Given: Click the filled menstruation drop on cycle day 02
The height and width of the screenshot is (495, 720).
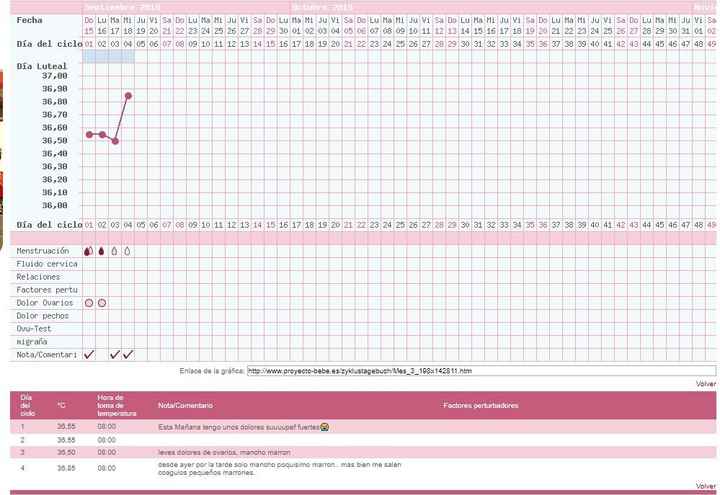Looking at the screenshot, I should (101, 251).
